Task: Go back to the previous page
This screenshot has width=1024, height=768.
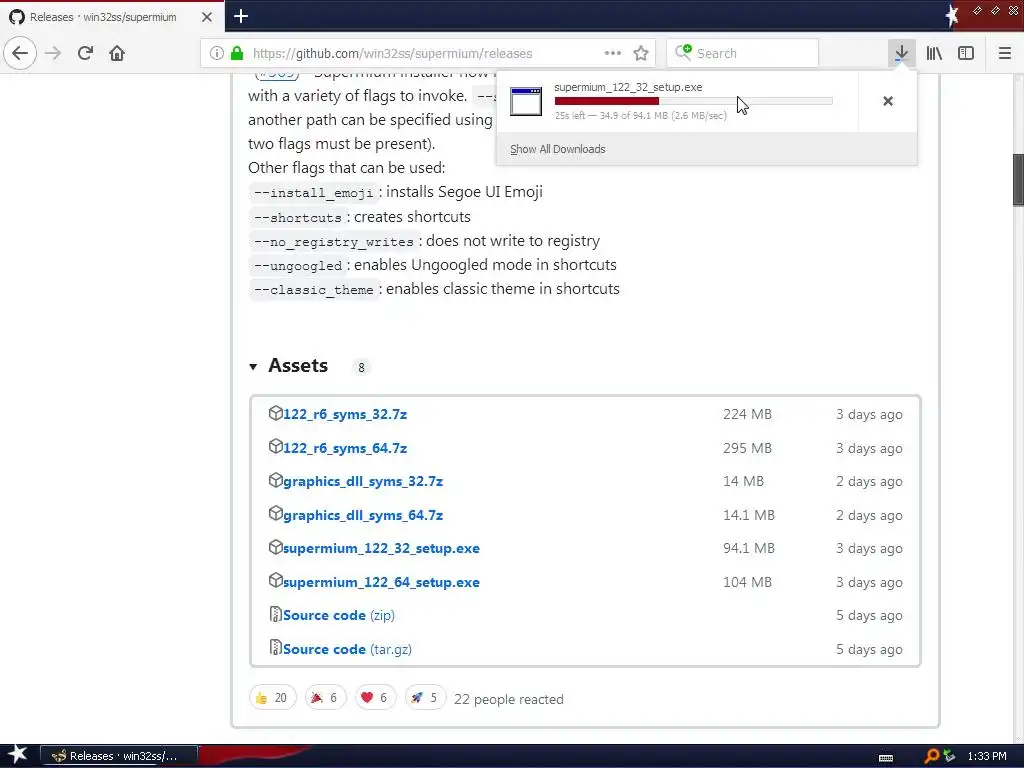Action: [20, 53]
